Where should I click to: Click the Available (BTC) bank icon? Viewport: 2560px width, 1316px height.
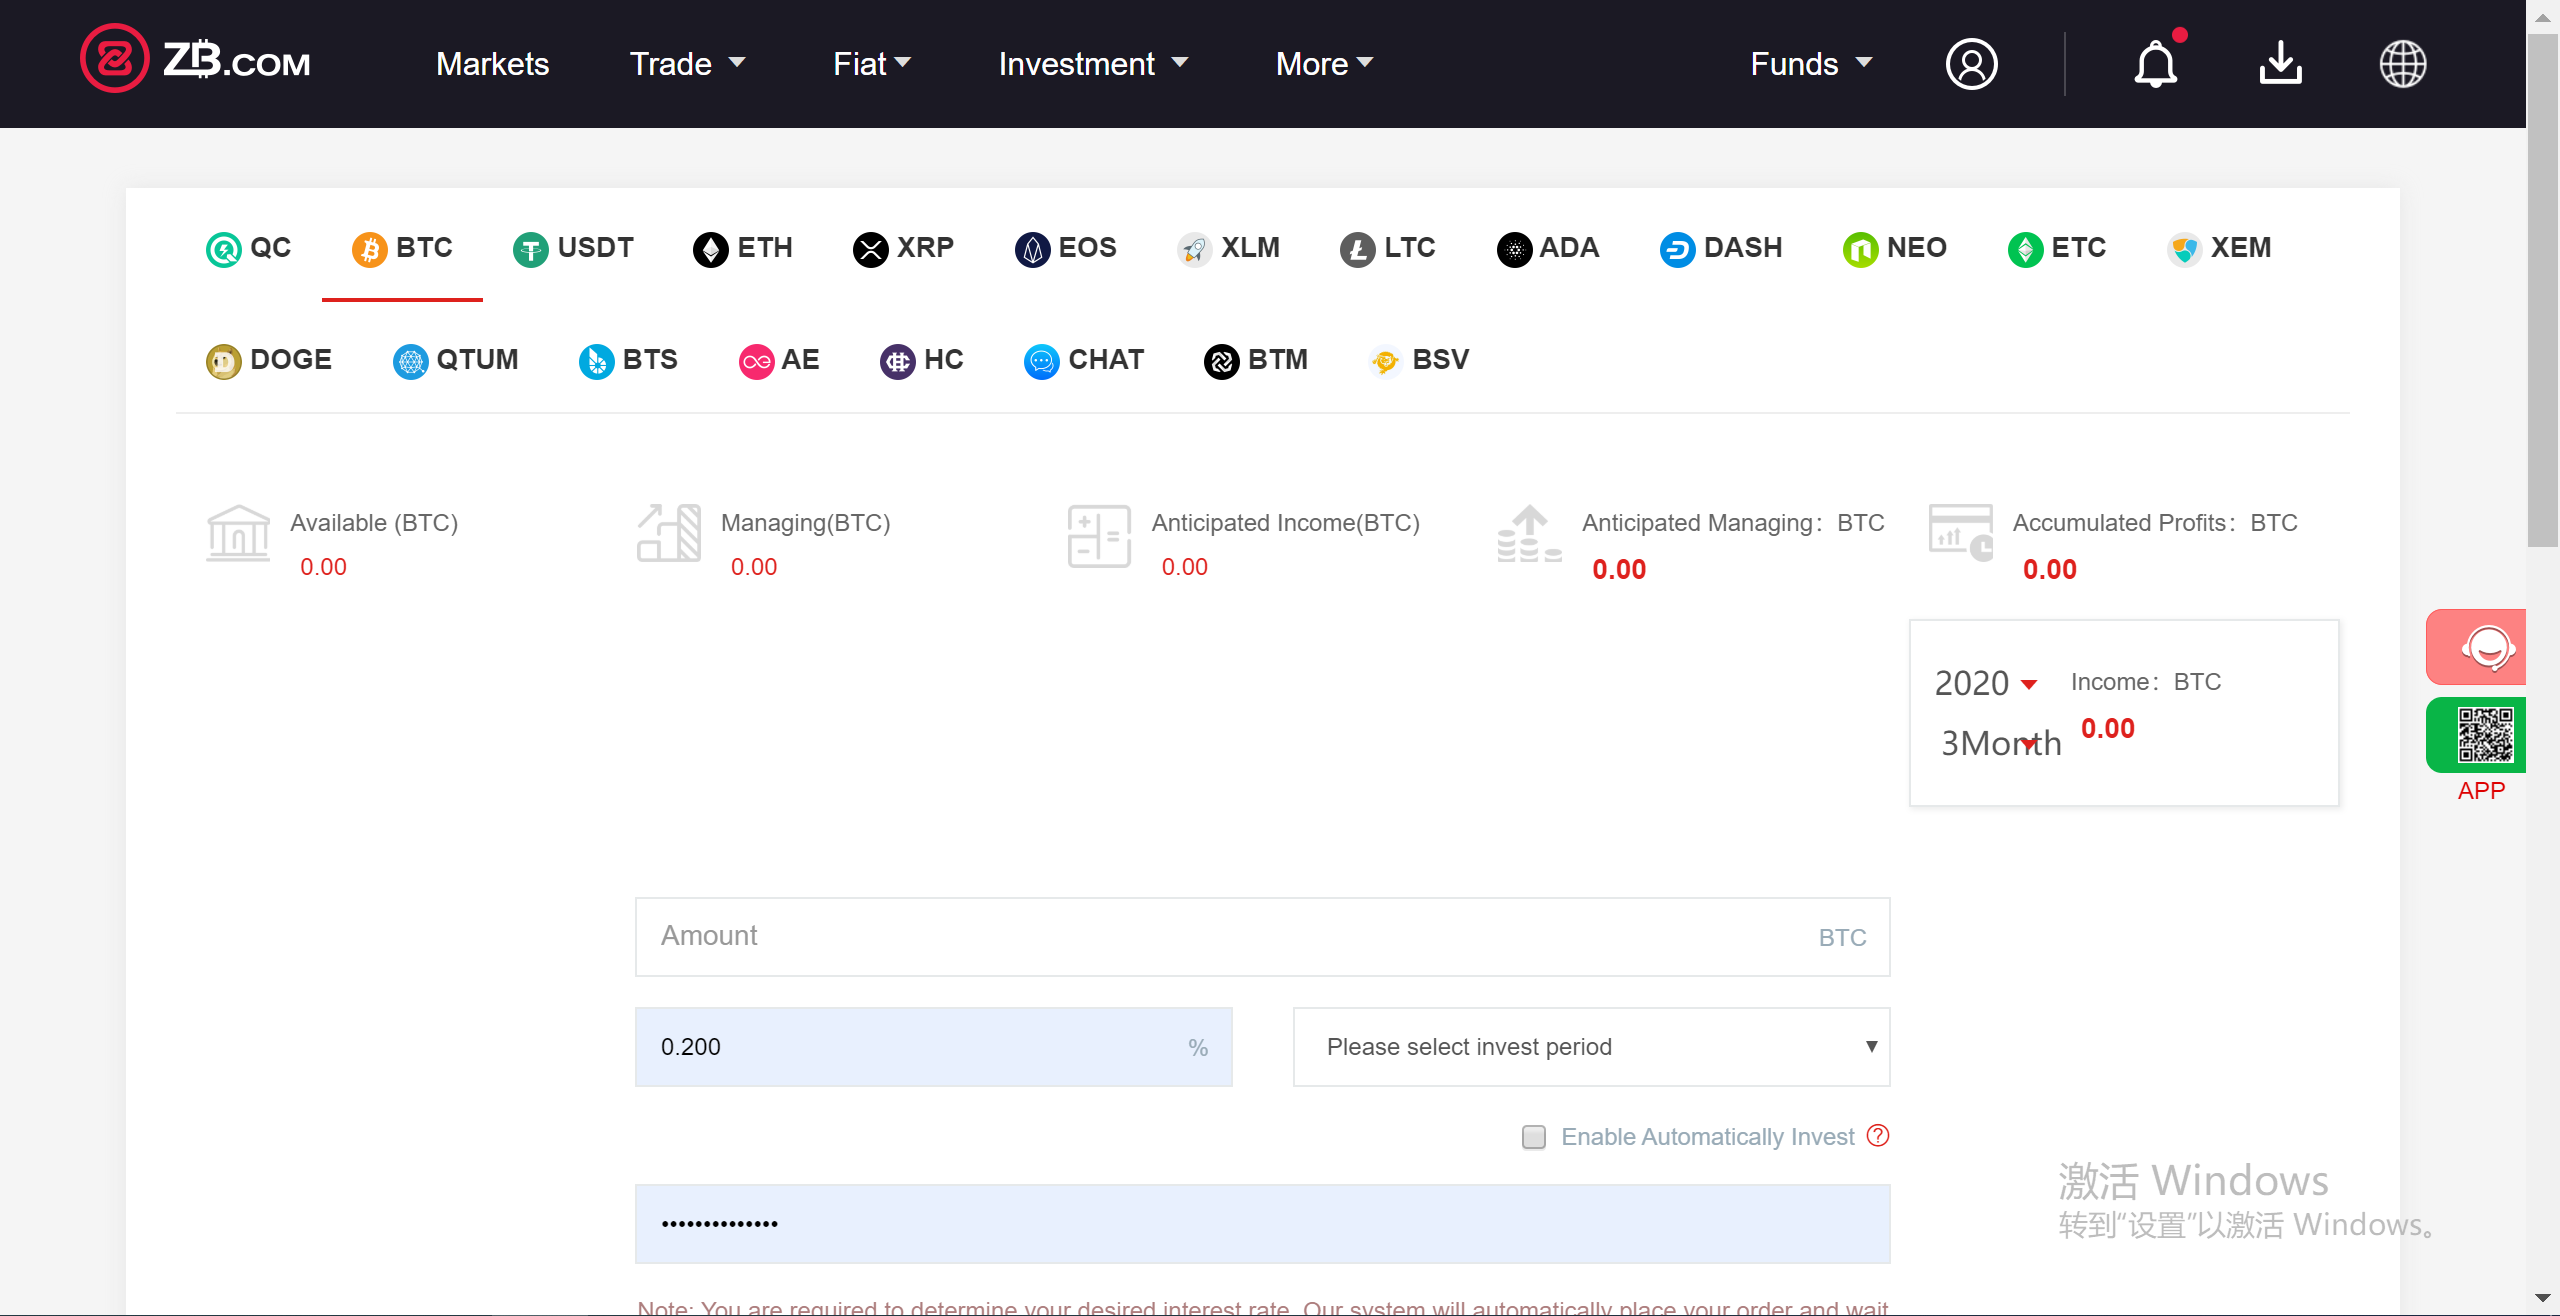[238, 533]
